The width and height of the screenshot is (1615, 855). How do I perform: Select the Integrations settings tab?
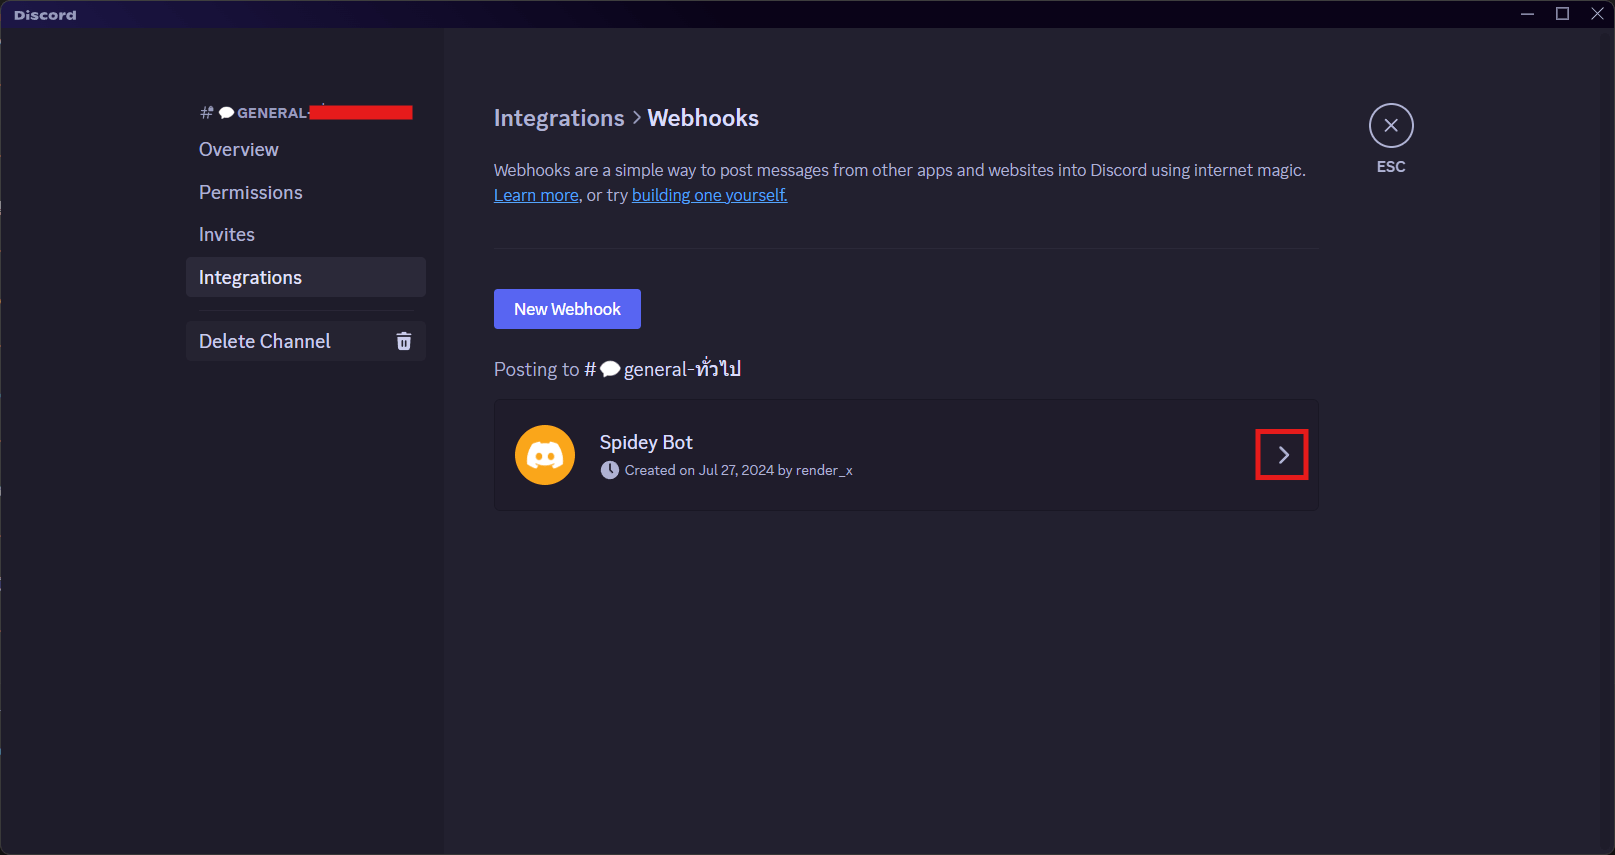(x=306, y=277)
